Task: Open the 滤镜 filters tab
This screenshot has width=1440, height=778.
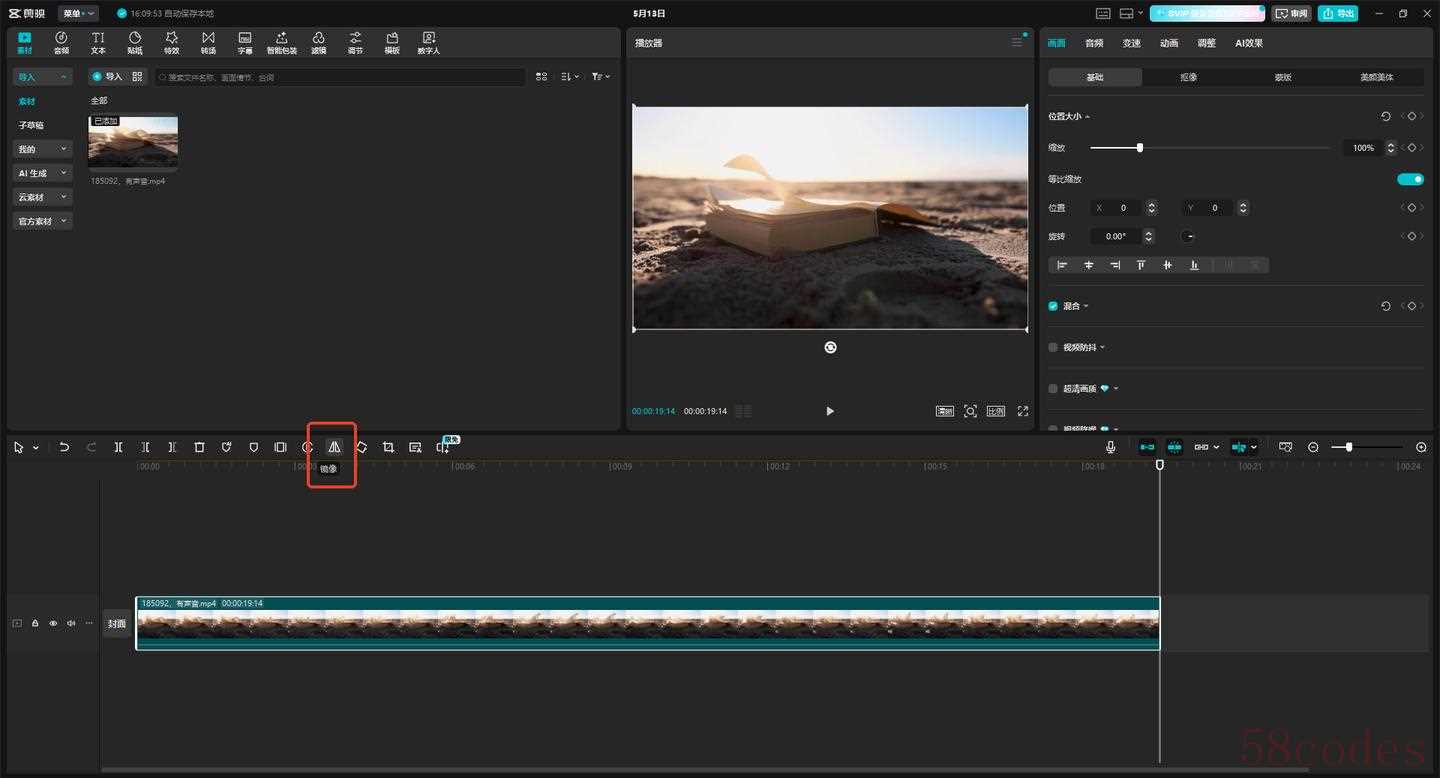Action: pyautogui.click(x=318, y=42)
